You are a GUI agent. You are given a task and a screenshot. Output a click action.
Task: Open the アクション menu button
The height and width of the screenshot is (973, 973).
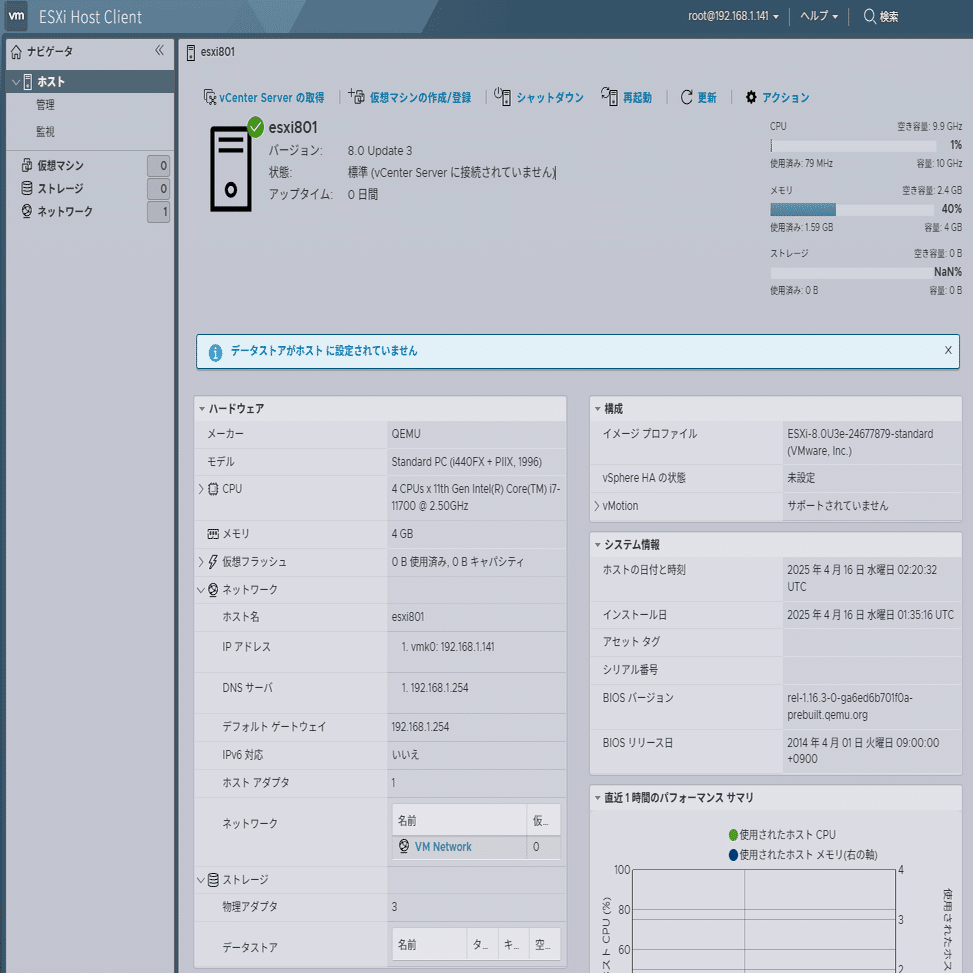pyautogui.click(x=778, y=97)
